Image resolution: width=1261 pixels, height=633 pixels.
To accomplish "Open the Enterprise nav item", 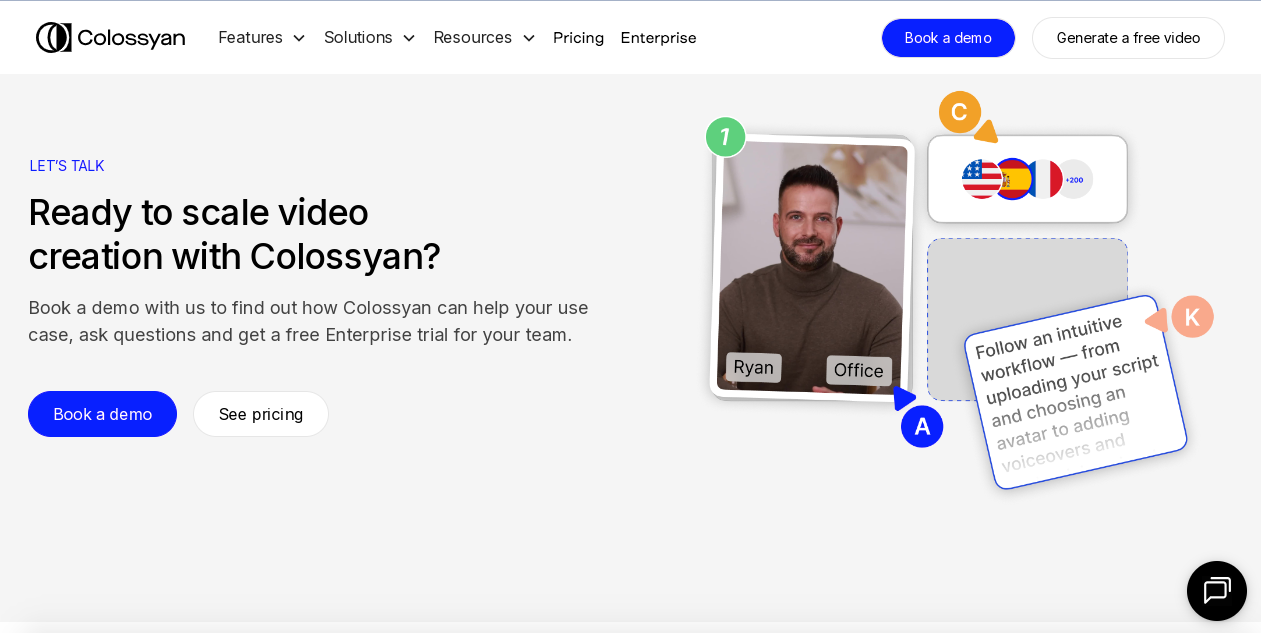I will pyautogui.click(x=658, y=38).
